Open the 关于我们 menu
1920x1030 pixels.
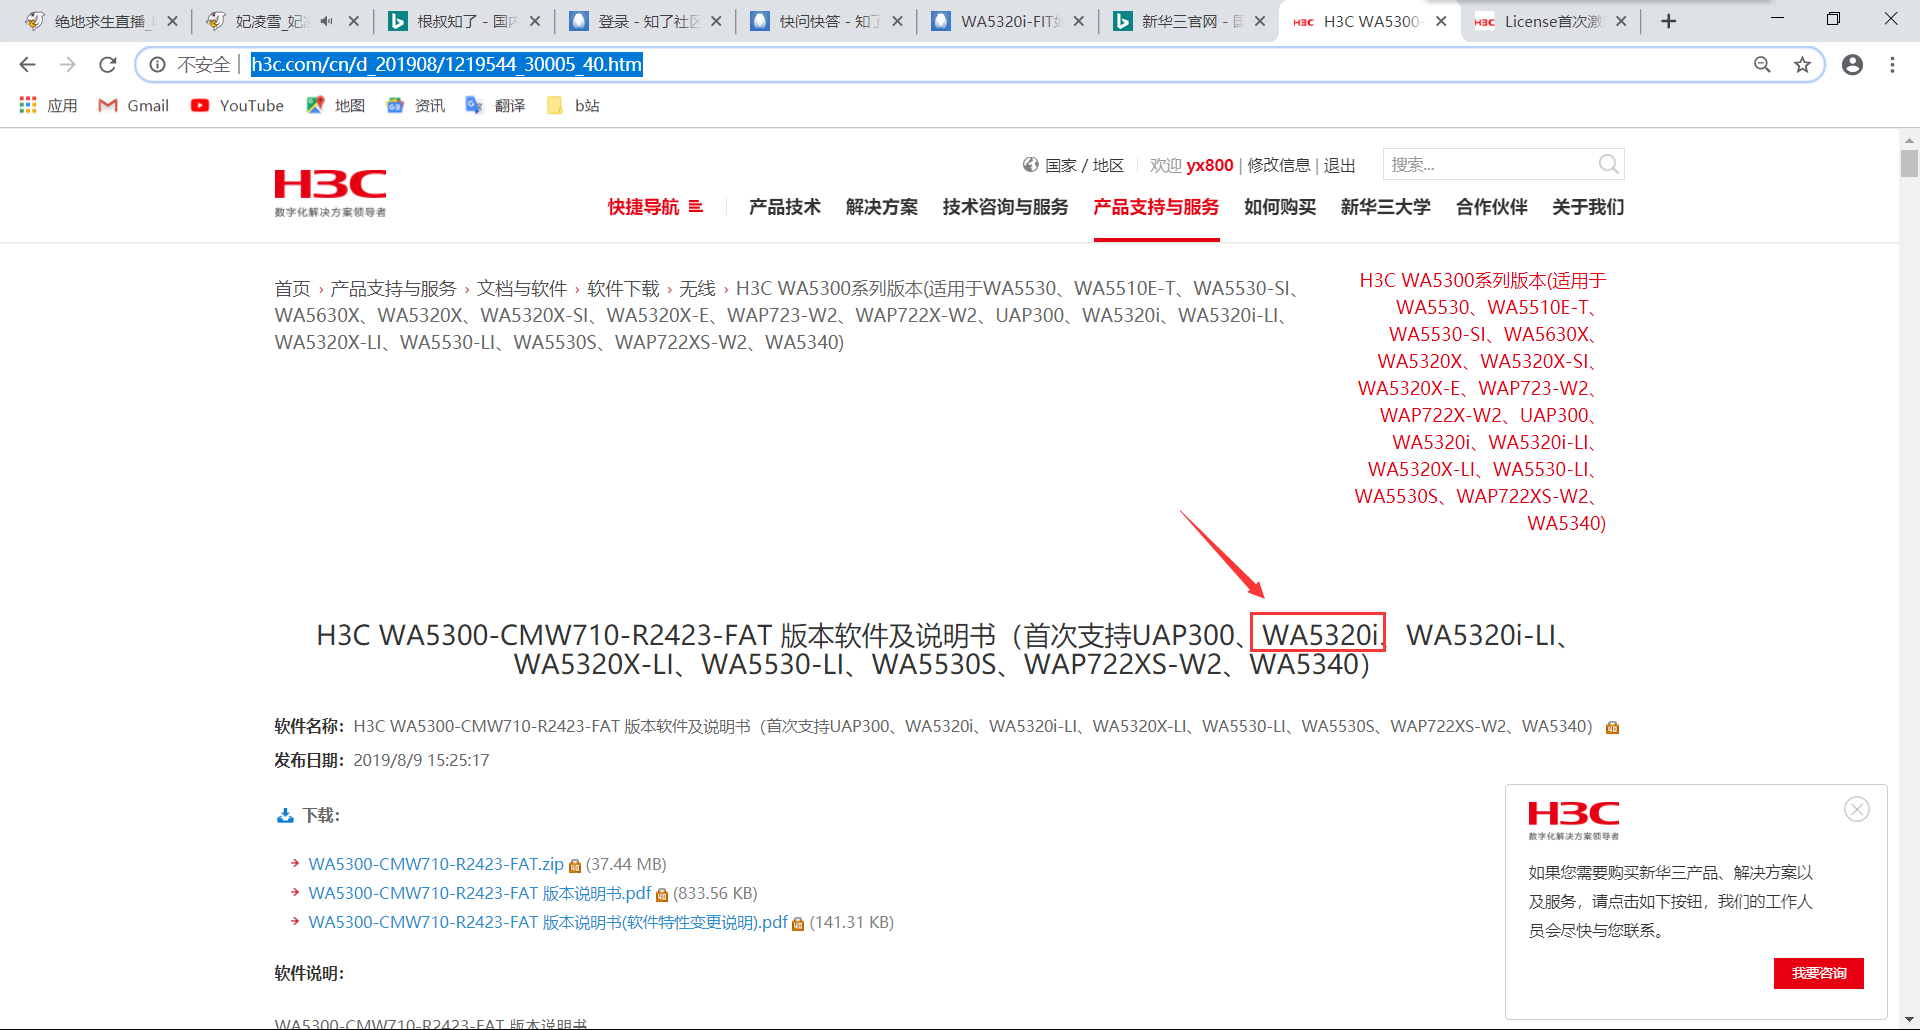tap(1588, 207)
